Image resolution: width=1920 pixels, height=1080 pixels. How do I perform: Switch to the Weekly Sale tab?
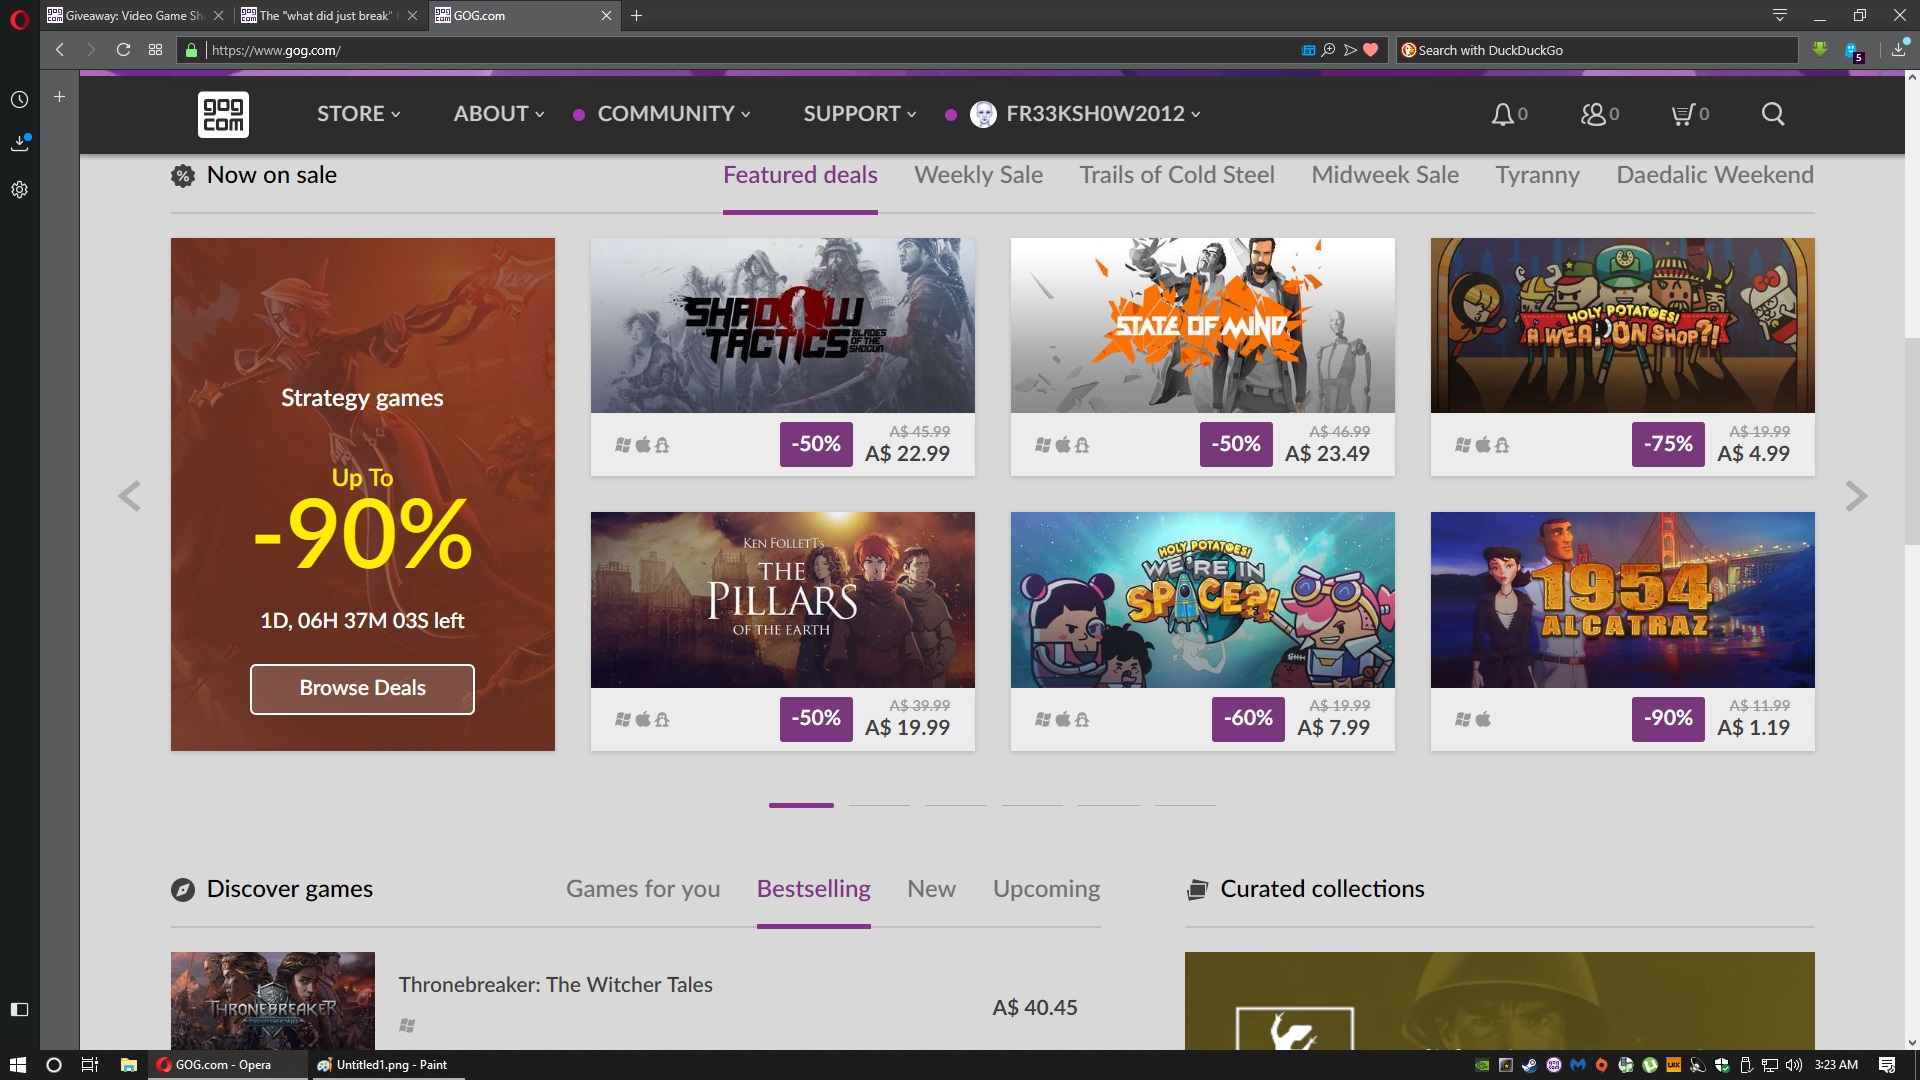[978, 176]
